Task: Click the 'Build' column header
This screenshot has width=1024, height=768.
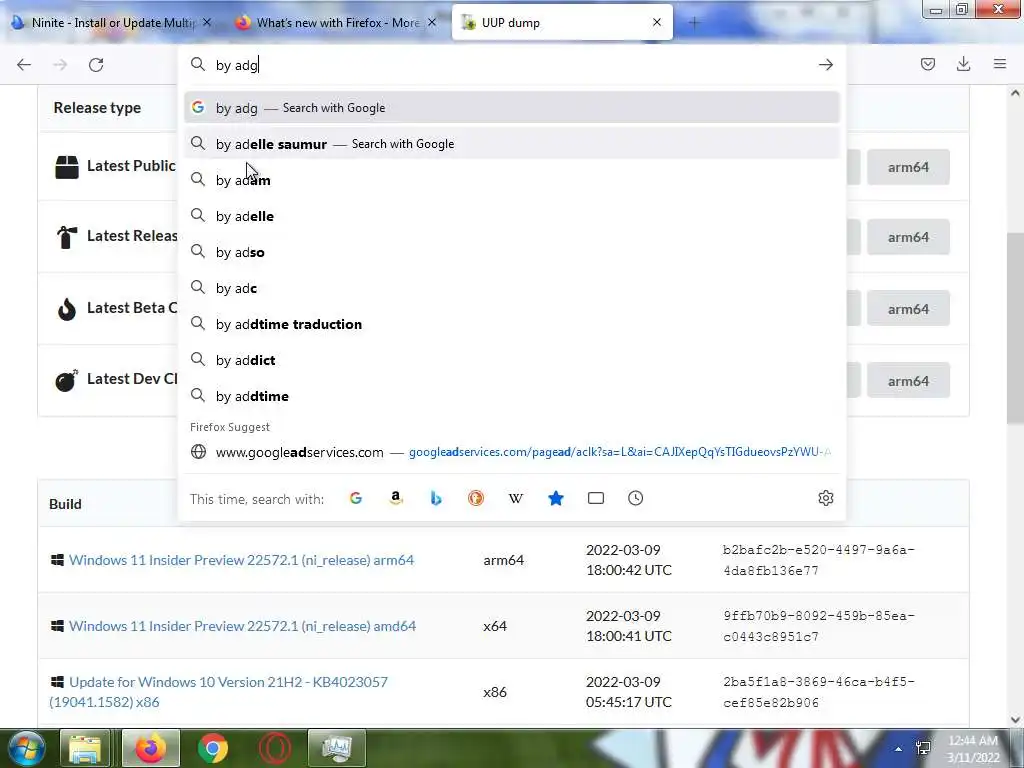Action: pyautogui.click(x=65, y=504)
